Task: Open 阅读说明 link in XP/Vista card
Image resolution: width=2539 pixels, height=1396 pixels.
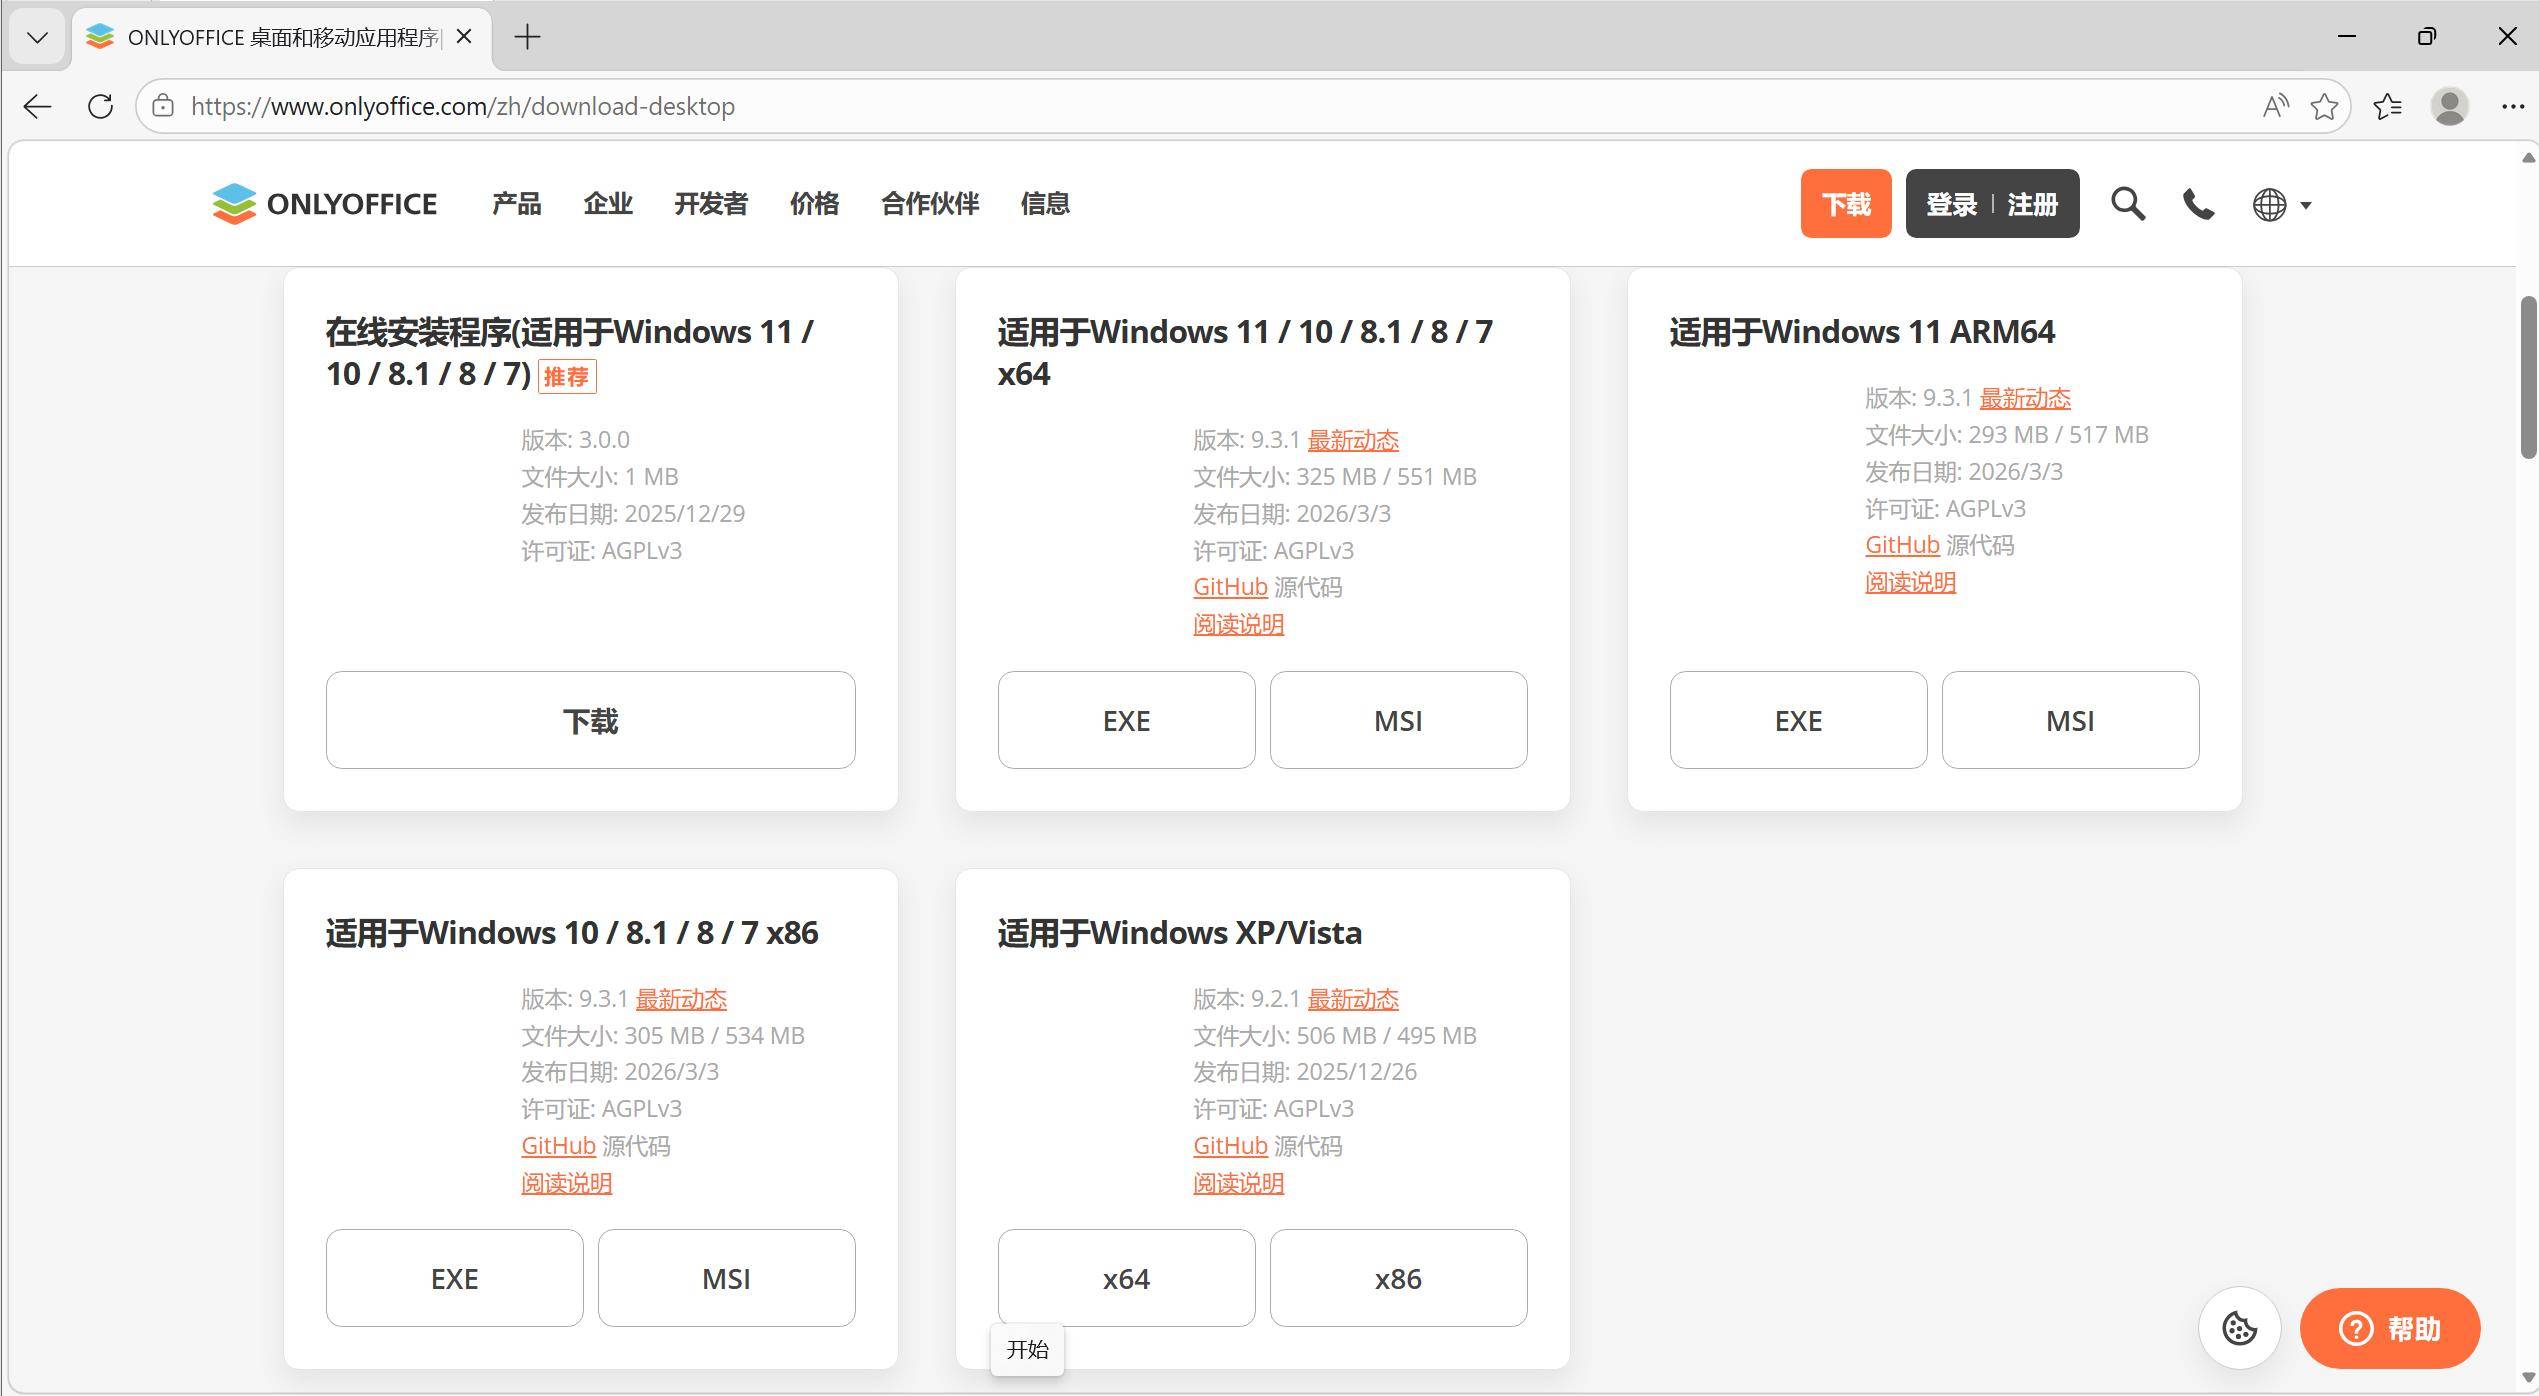Action: coord(1238,1183)
